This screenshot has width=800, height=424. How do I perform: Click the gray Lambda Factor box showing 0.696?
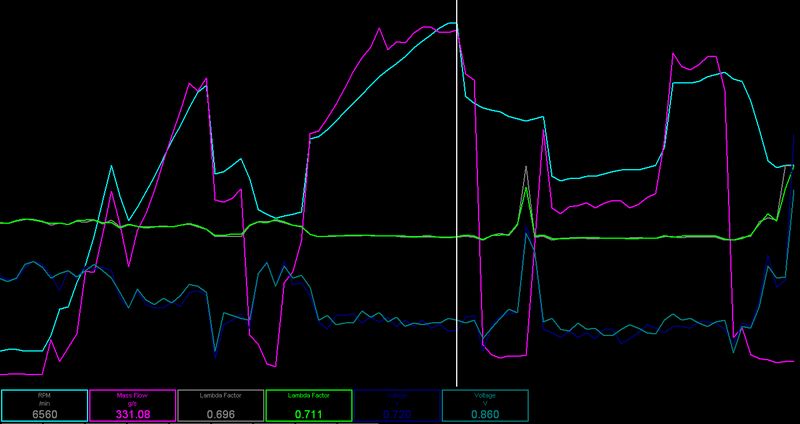[x=218, y=405]
